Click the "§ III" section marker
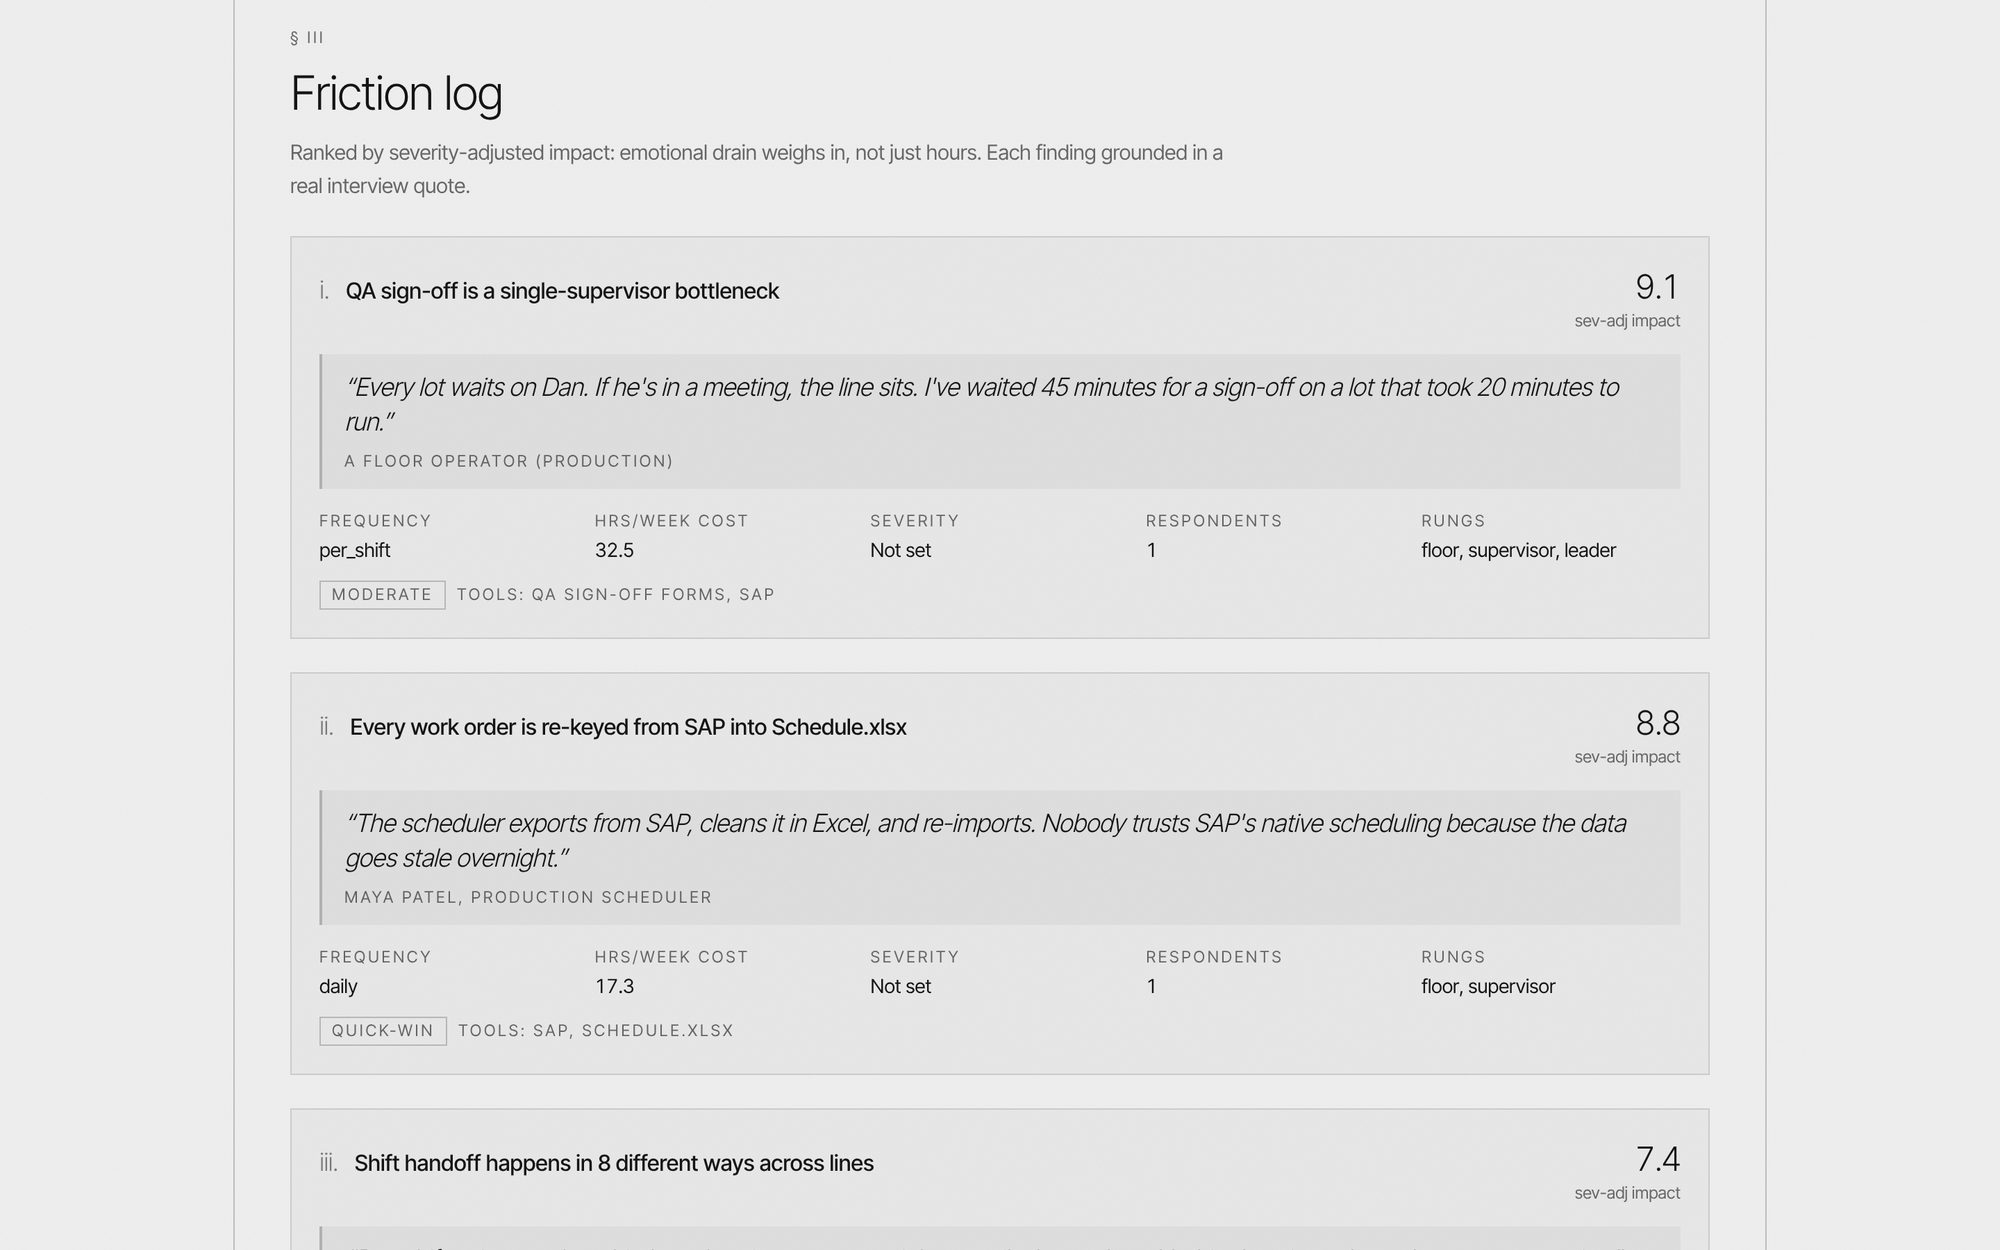The image size is (2000, 1250). coord(307,38)
